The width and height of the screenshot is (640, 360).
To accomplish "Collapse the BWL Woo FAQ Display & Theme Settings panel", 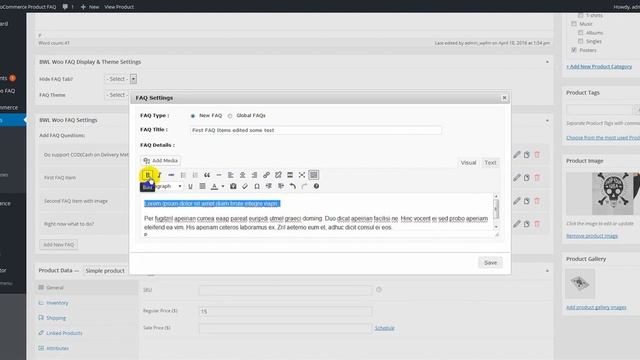I will click(x=547, y=62).
